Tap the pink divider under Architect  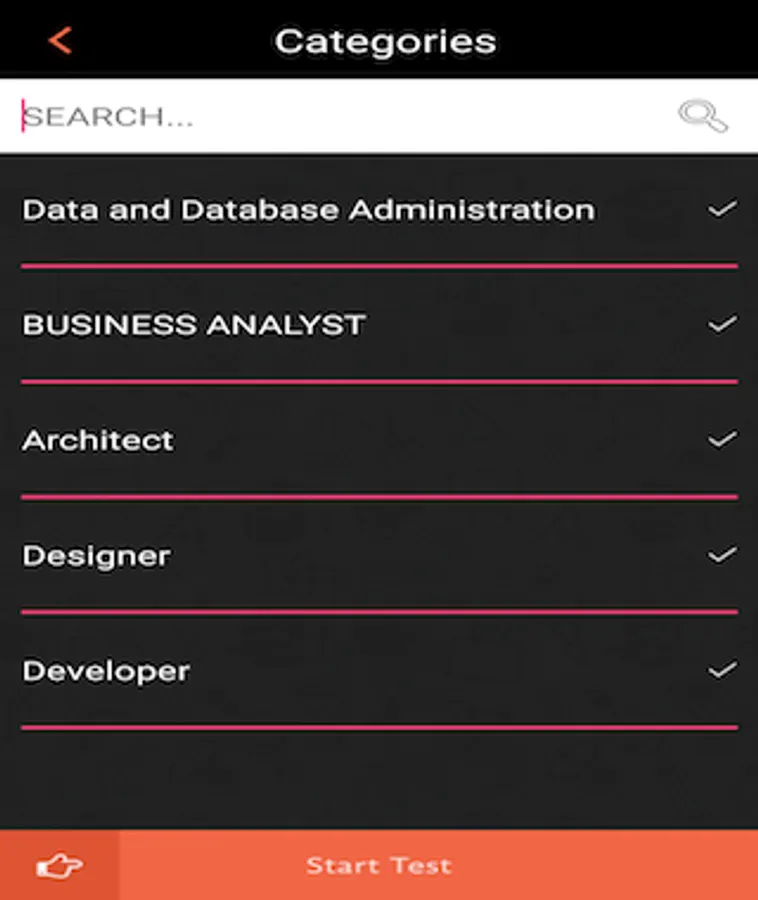point(379,496)
